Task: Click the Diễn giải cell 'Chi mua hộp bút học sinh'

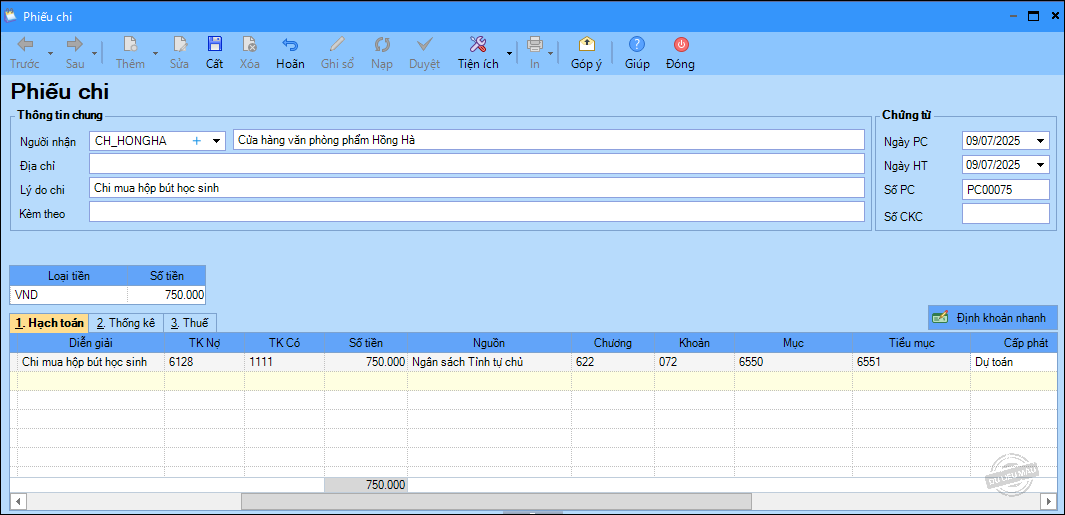Action: click(90, 362)
